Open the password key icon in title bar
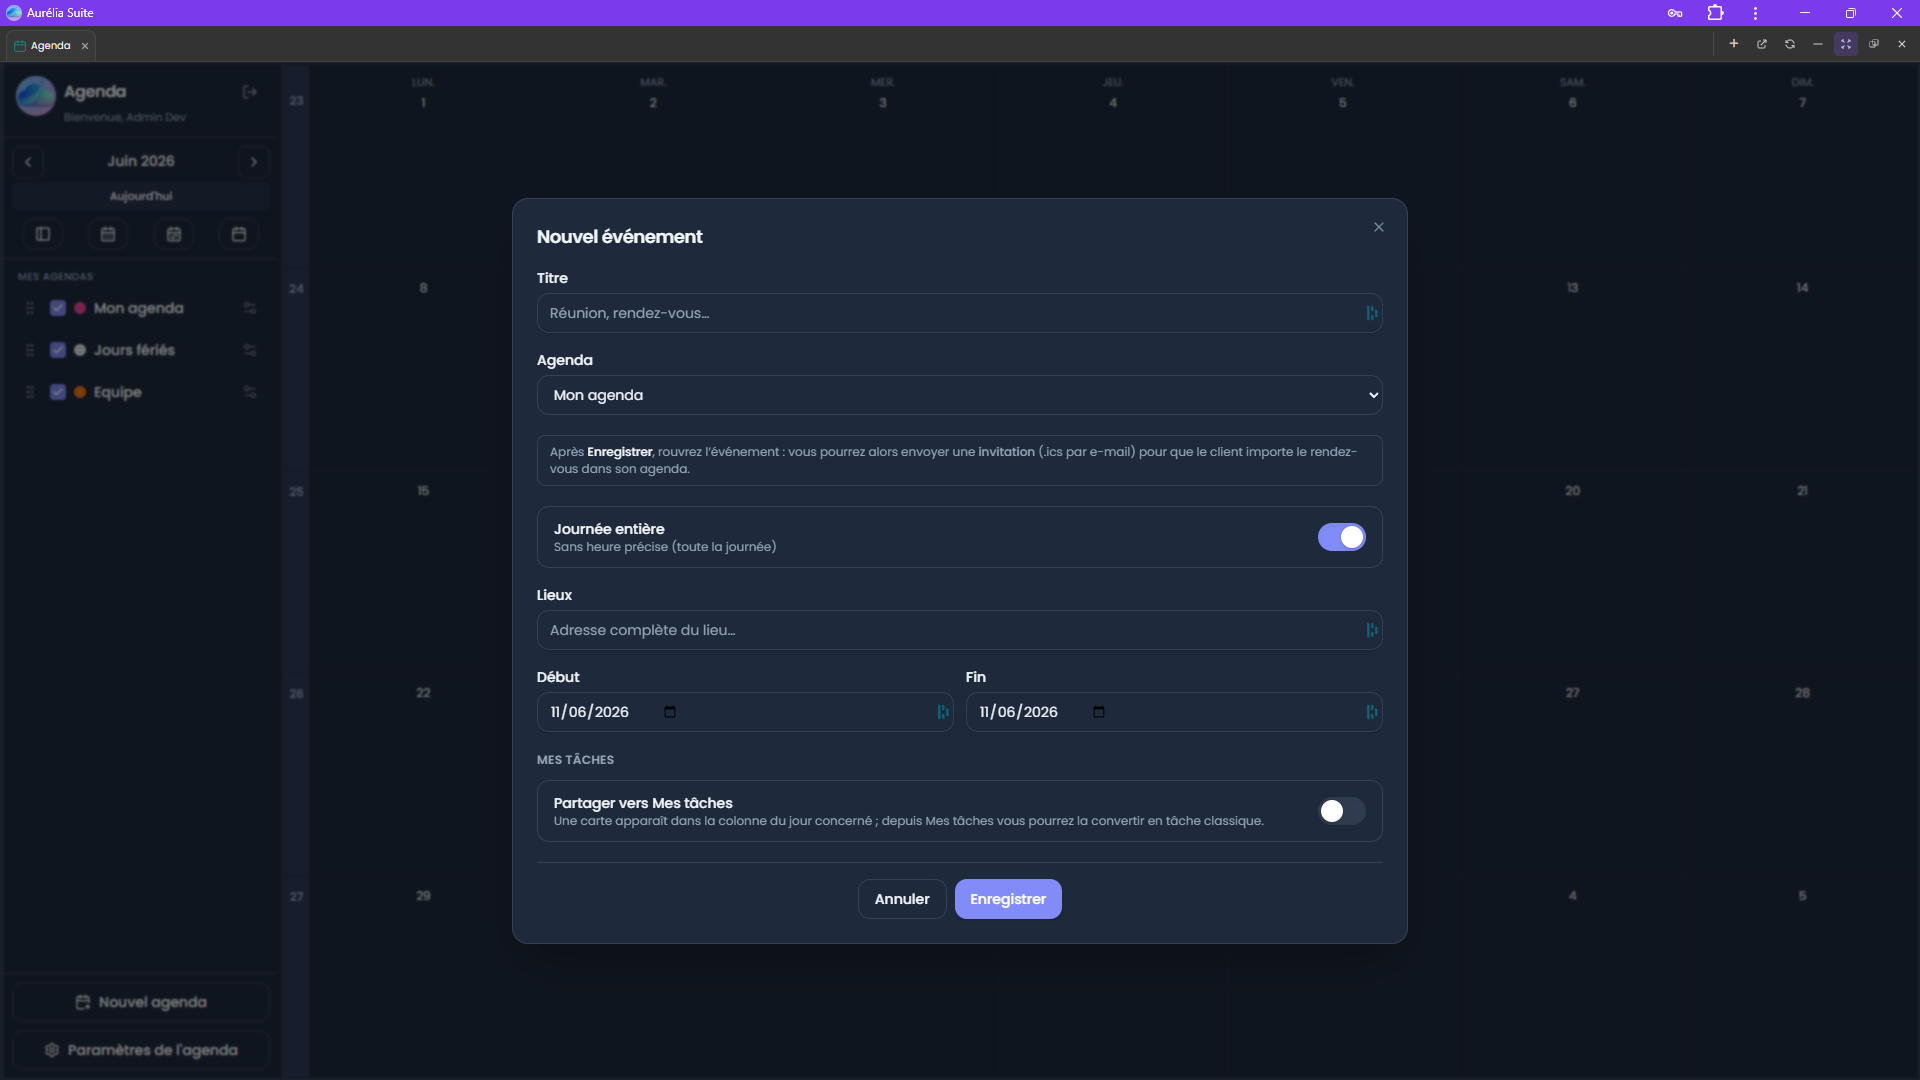This screenshot has width=1920, height=1080. point(1675,13)
